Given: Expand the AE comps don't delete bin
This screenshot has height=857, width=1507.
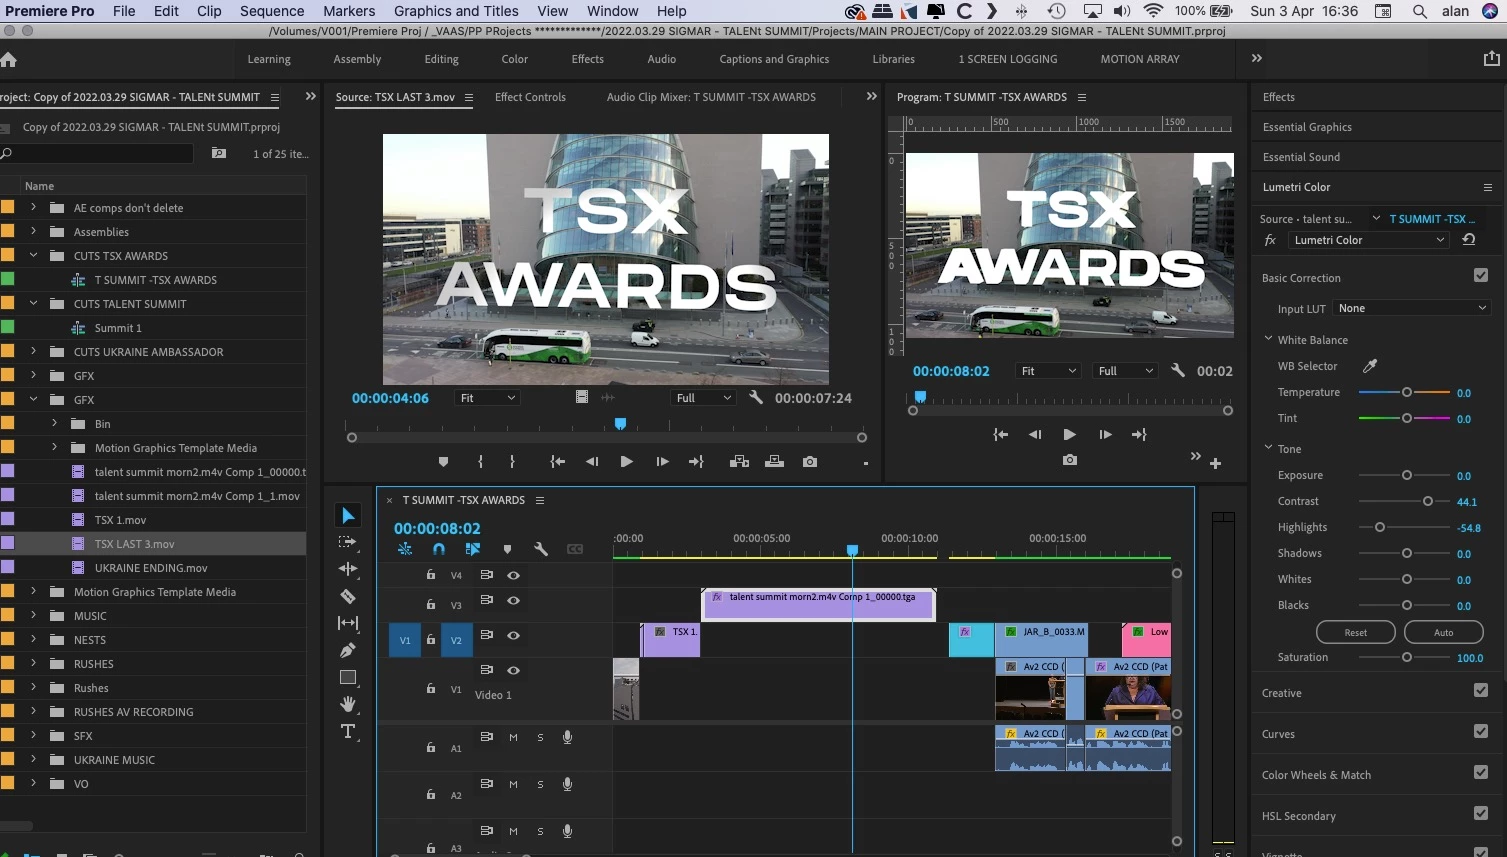Looking at the screenshot, I should 33,207.
